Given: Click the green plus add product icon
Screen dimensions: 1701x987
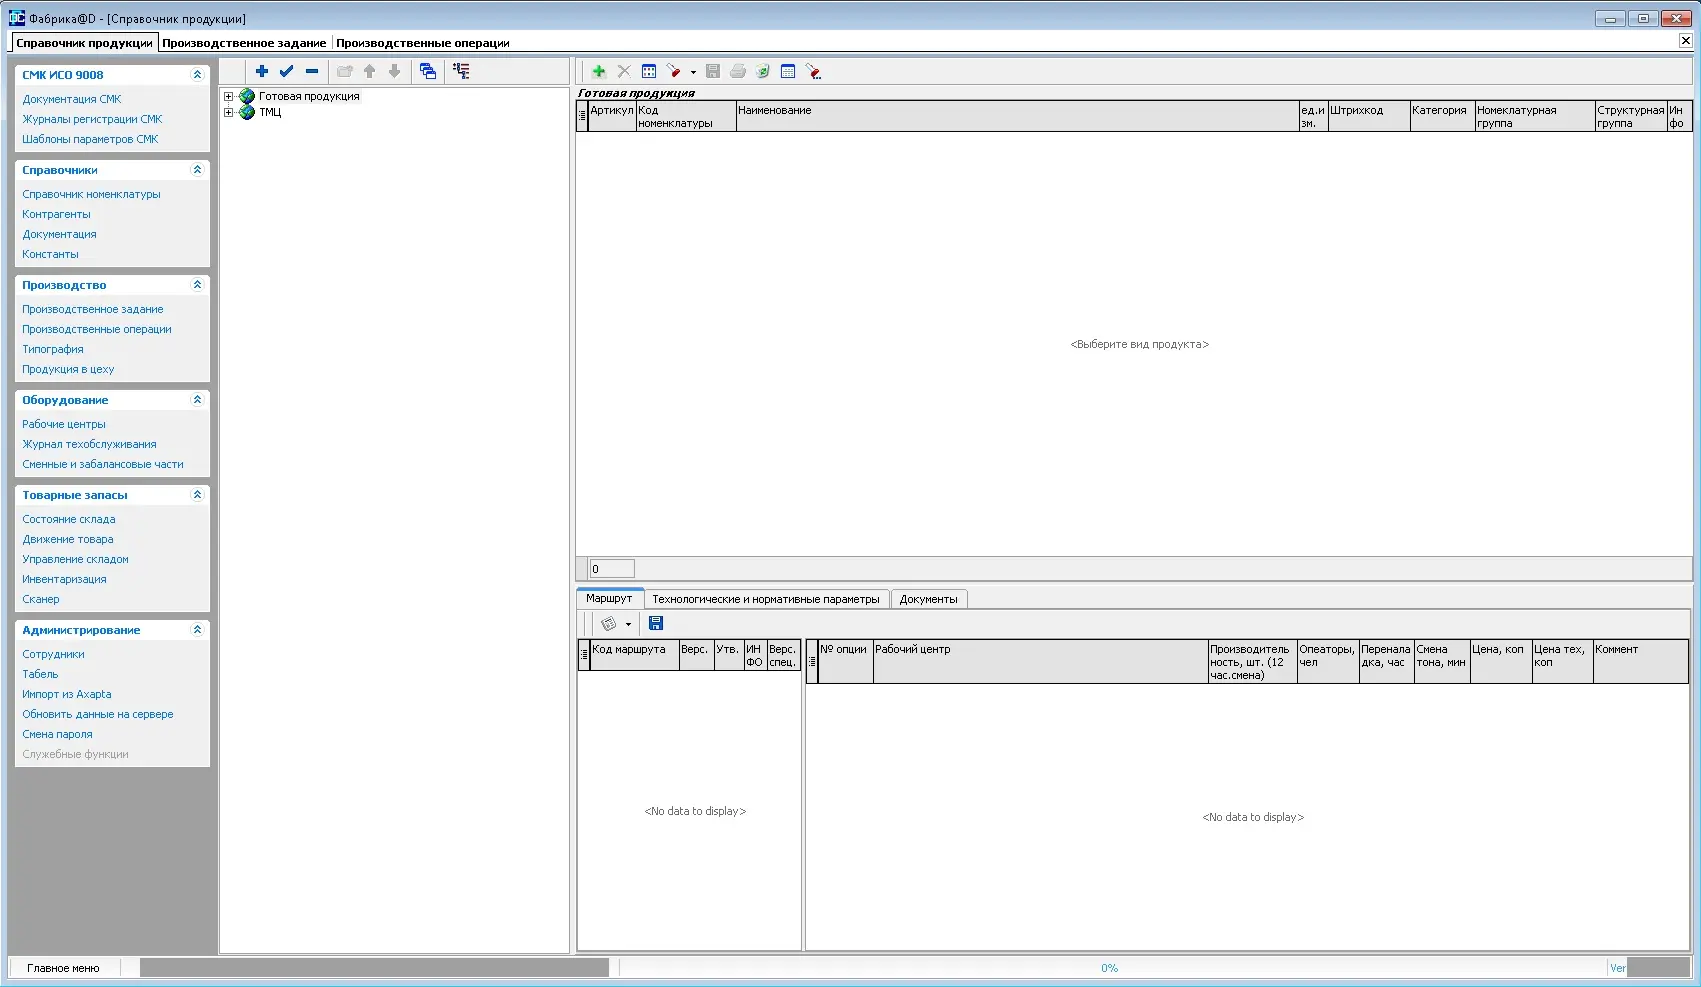Looking at the screenshot, I should (599, 71).
